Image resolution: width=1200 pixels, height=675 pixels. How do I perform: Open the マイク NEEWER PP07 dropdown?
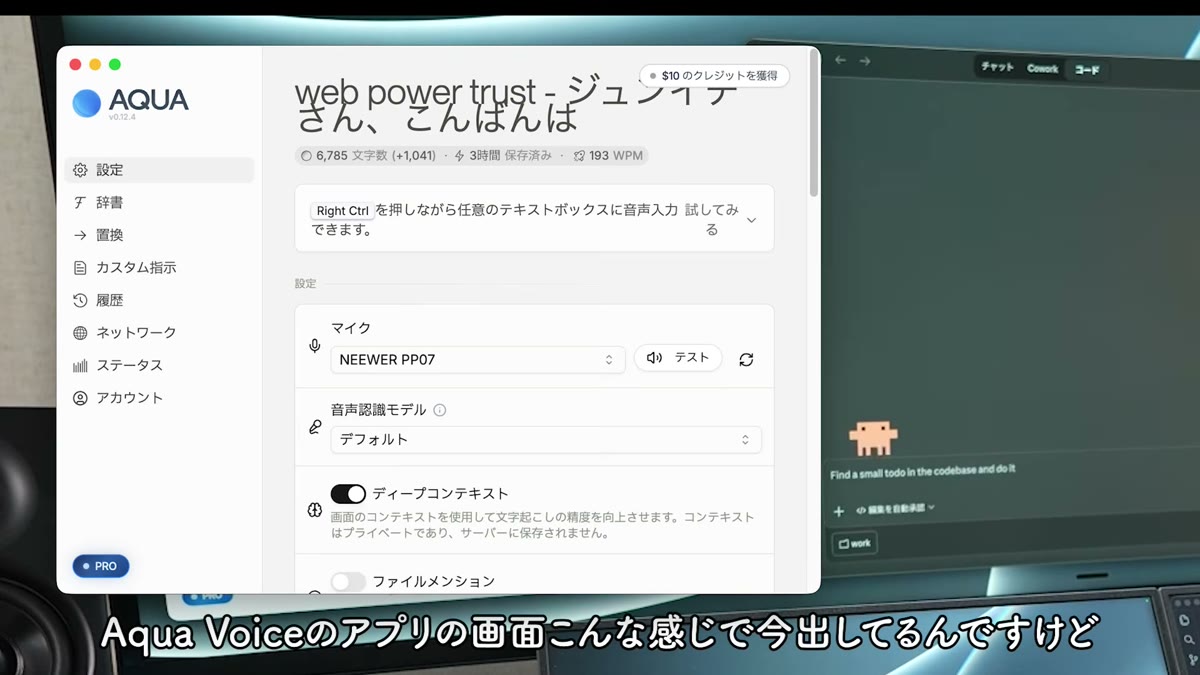478,359
